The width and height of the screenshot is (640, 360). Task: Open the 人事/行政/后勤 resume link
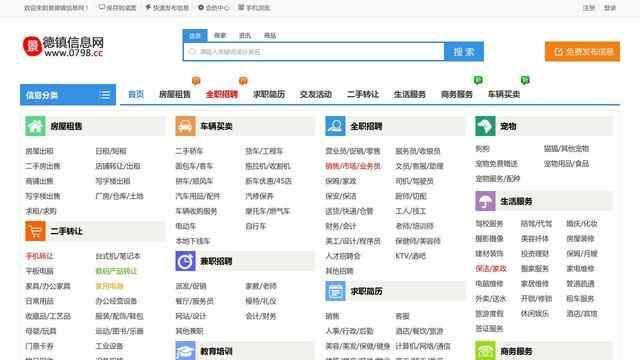pyautogui.click(x=349, y=331)
